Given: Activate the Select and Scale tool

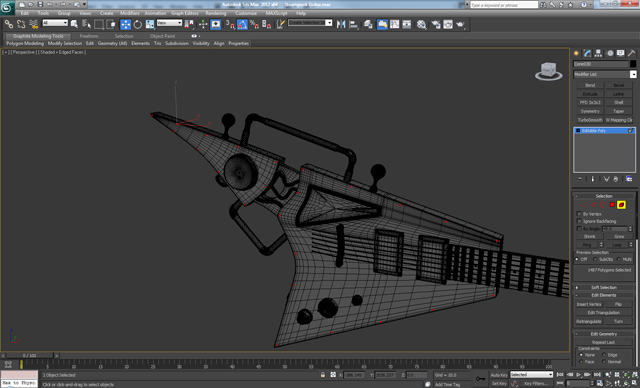Looking at the screenshot, I should 150,24.
